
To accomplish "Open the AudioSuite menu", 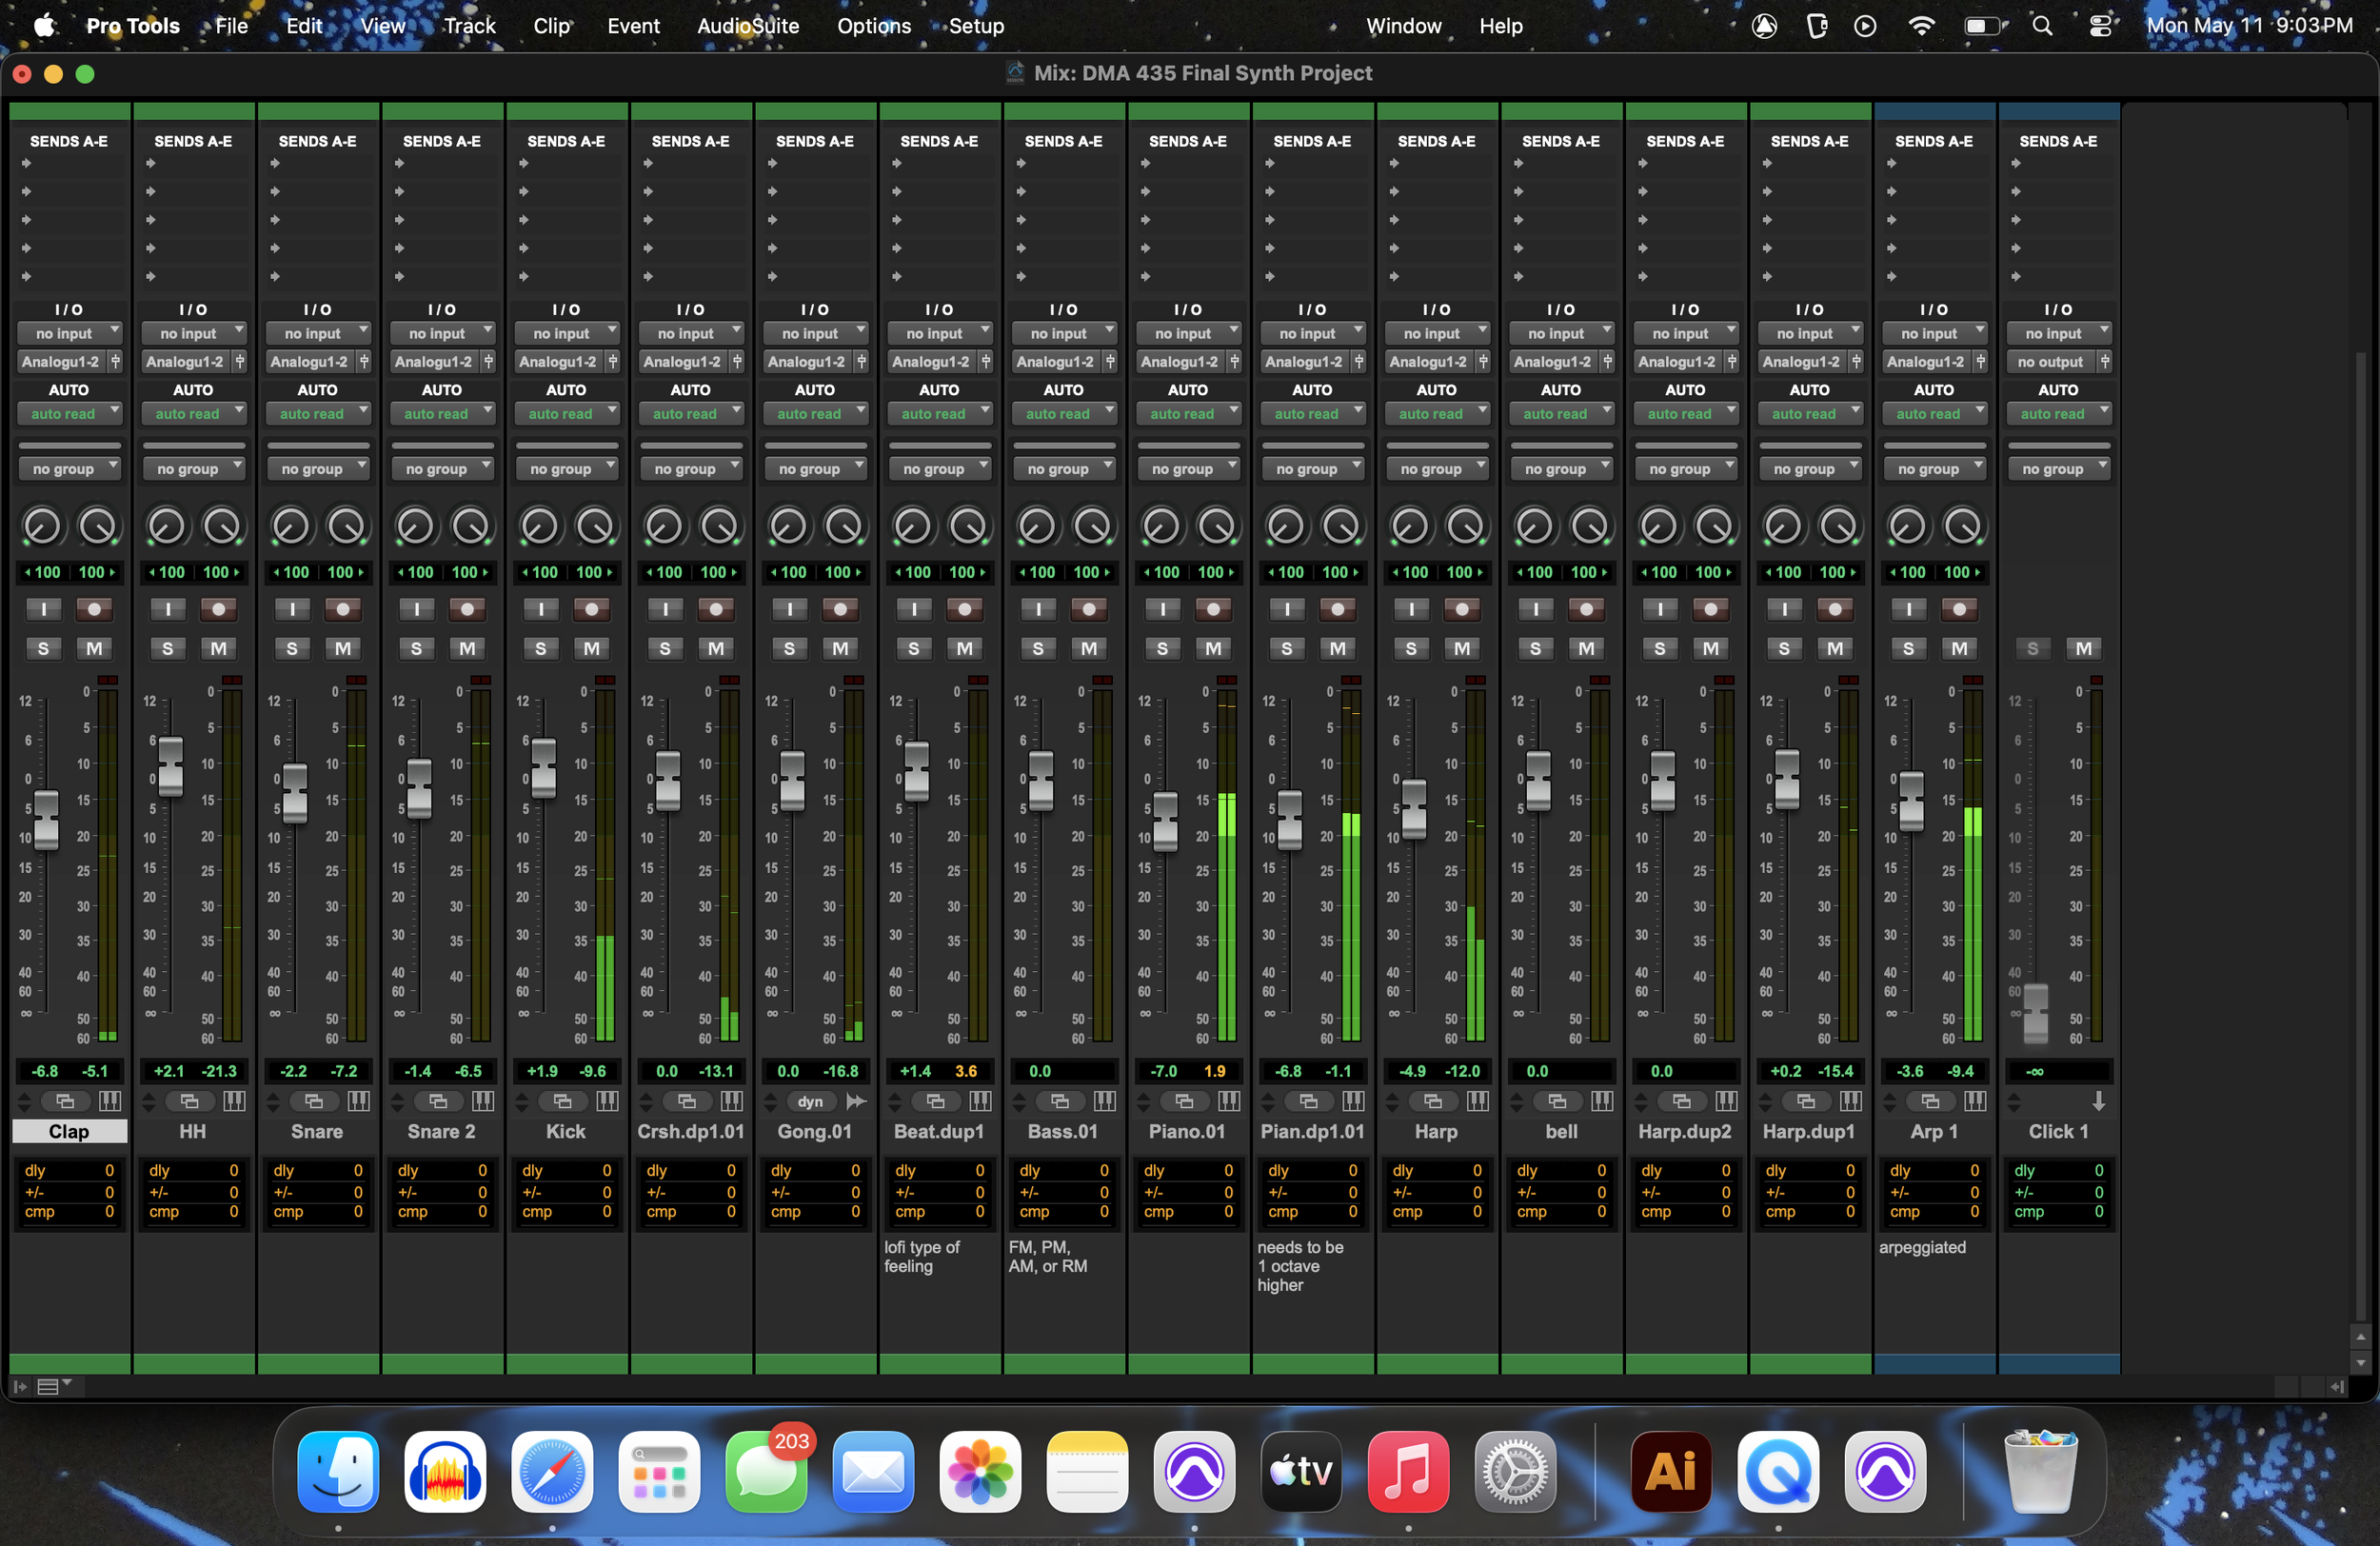I will tap(747, 26).
